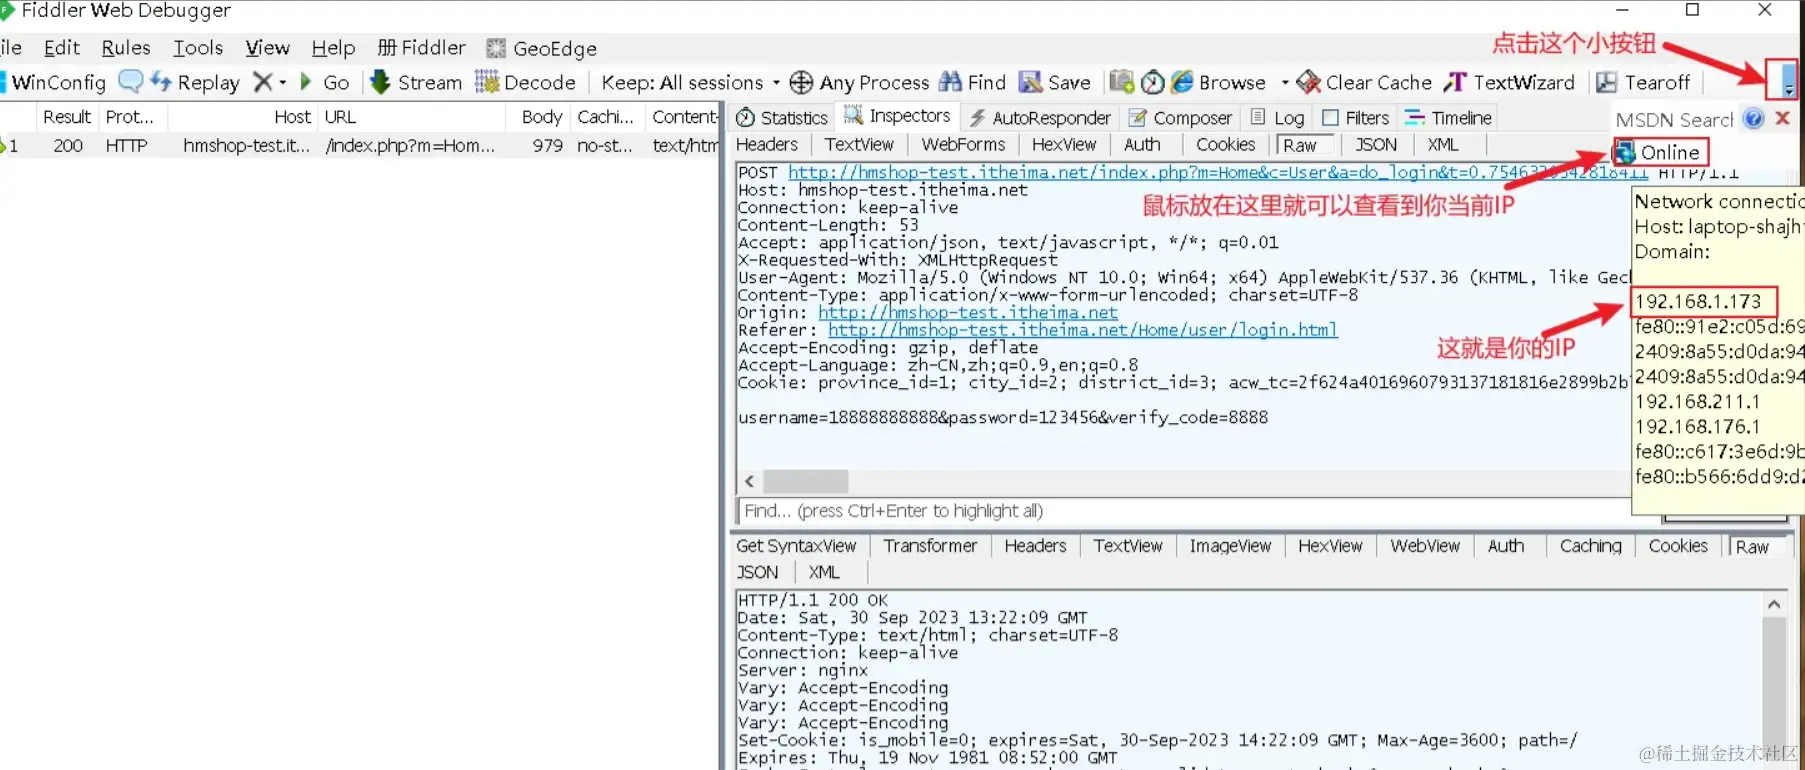1805x770 pixels.
Task: Click the comment speech bubble icon
Action: pyautogui.click(x=130, y=81)
